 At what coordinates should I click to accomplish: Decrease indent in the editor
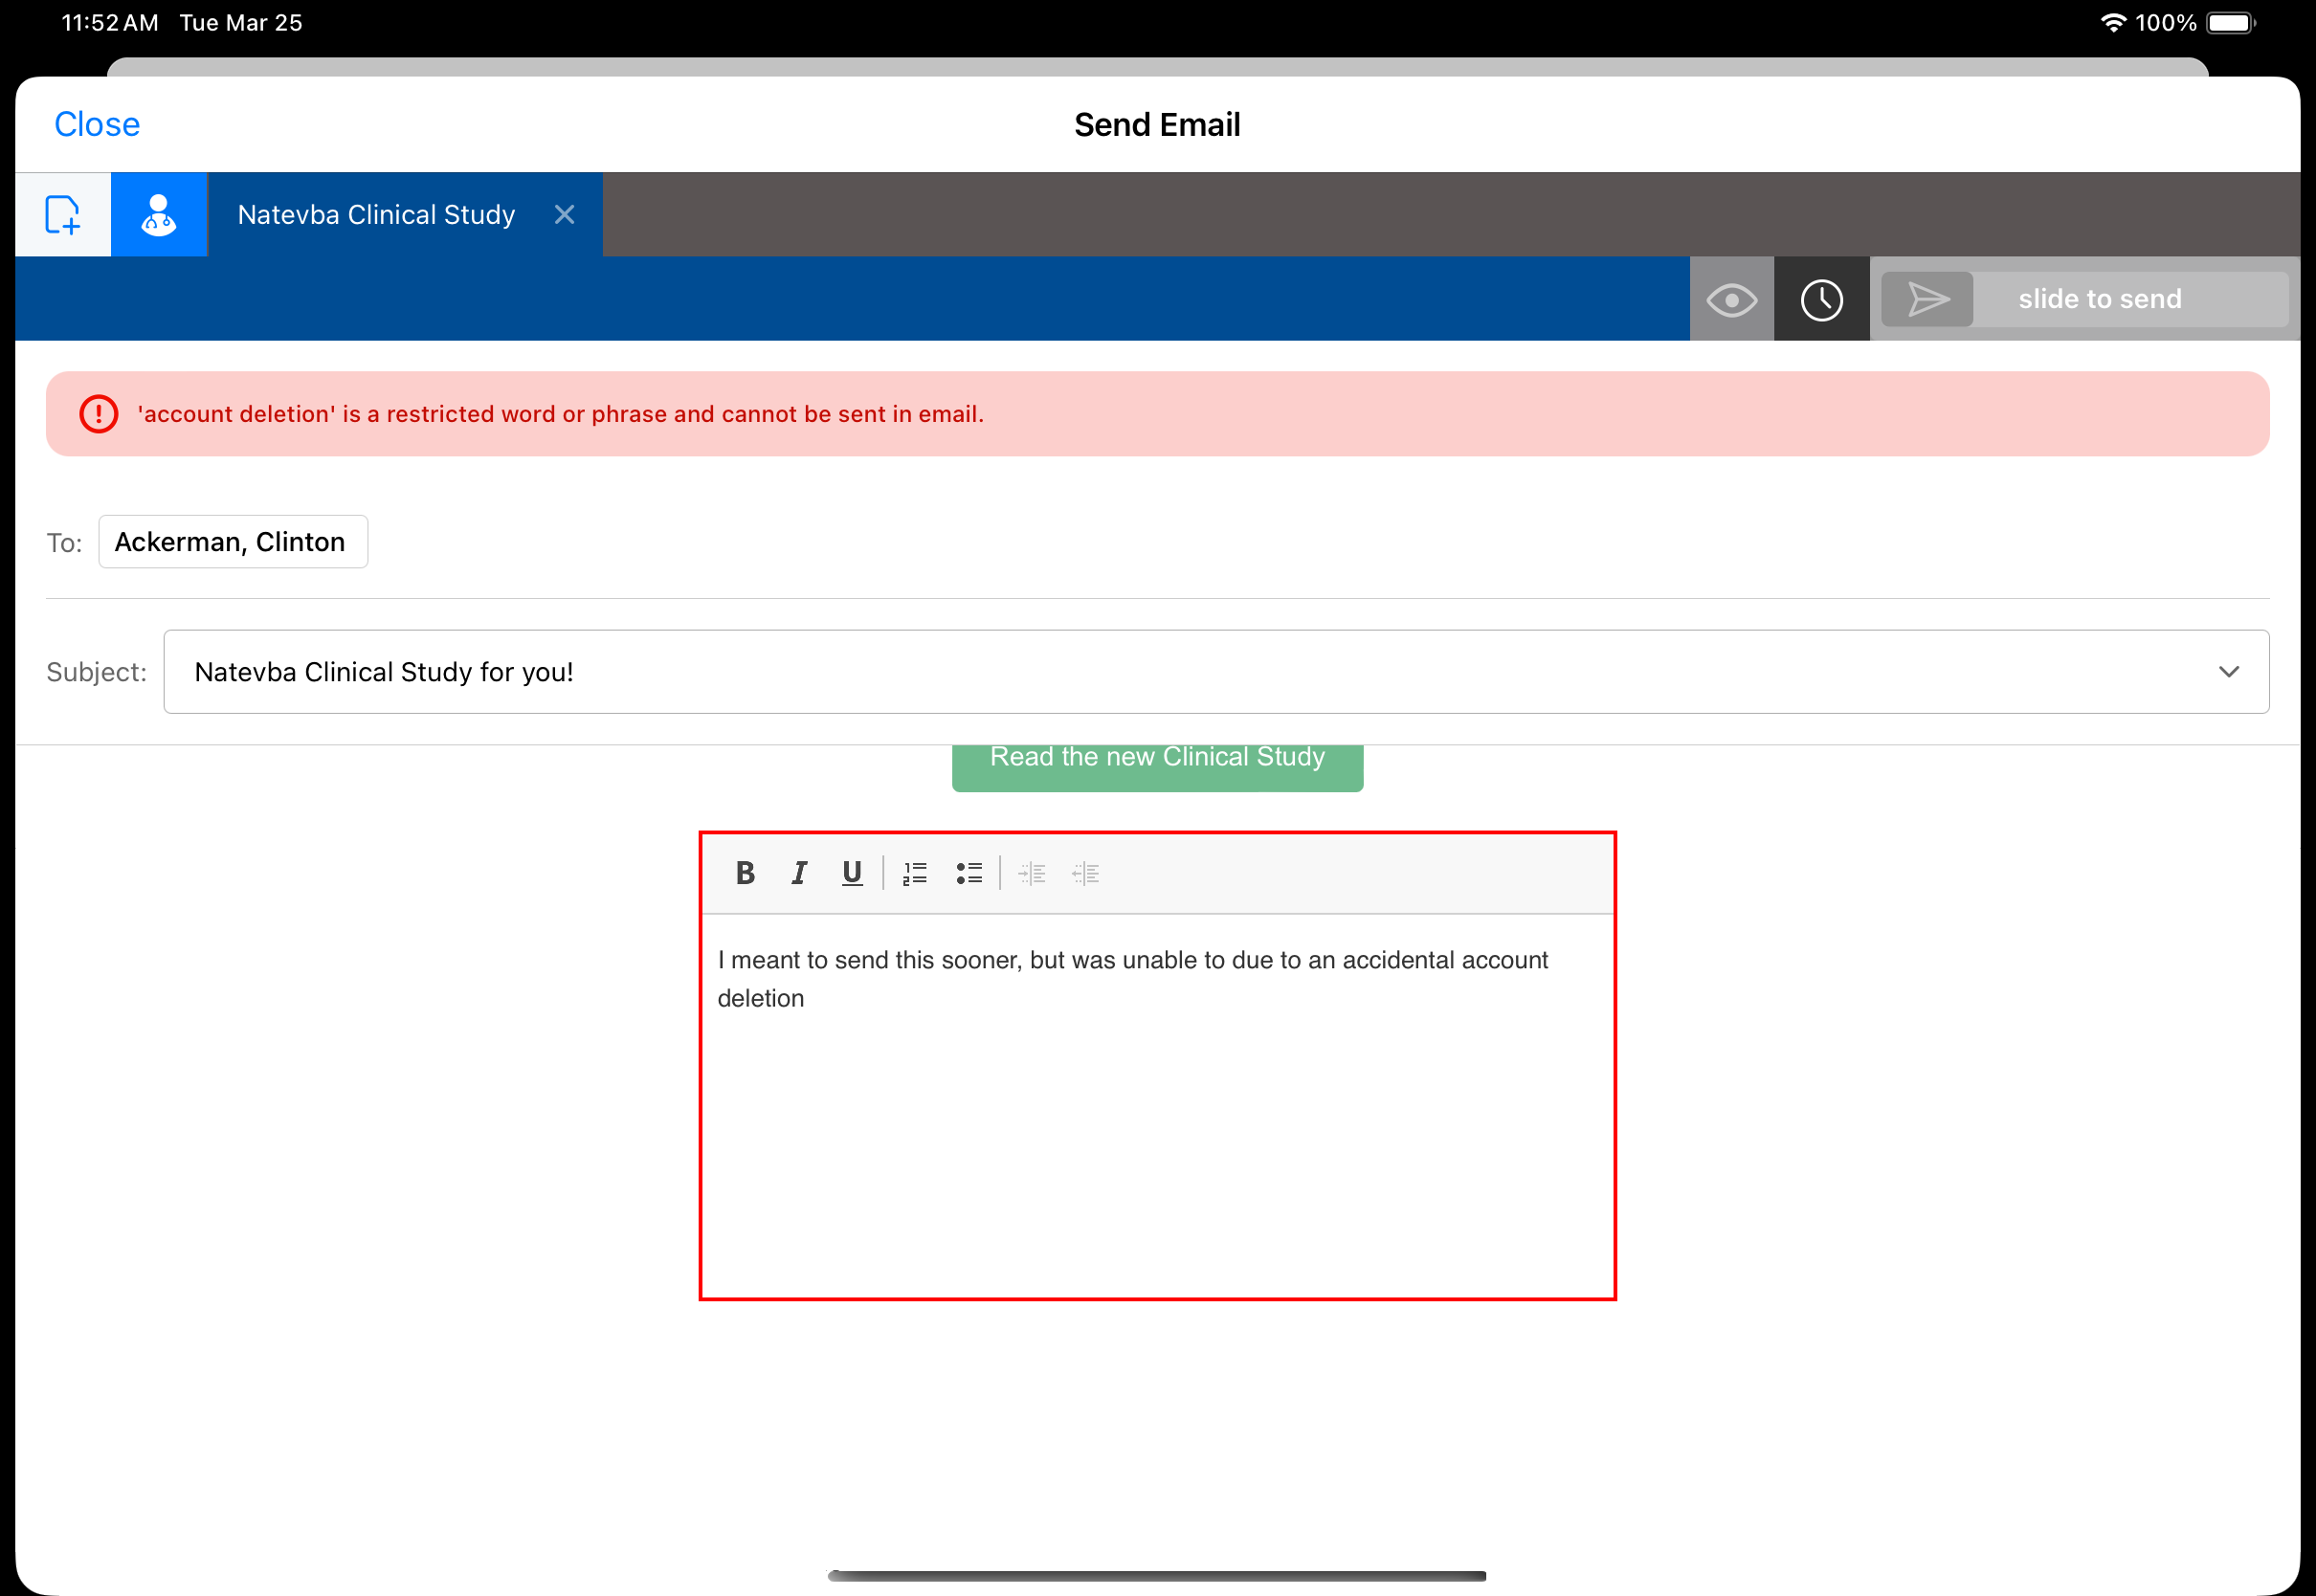tap(1085, 873)
